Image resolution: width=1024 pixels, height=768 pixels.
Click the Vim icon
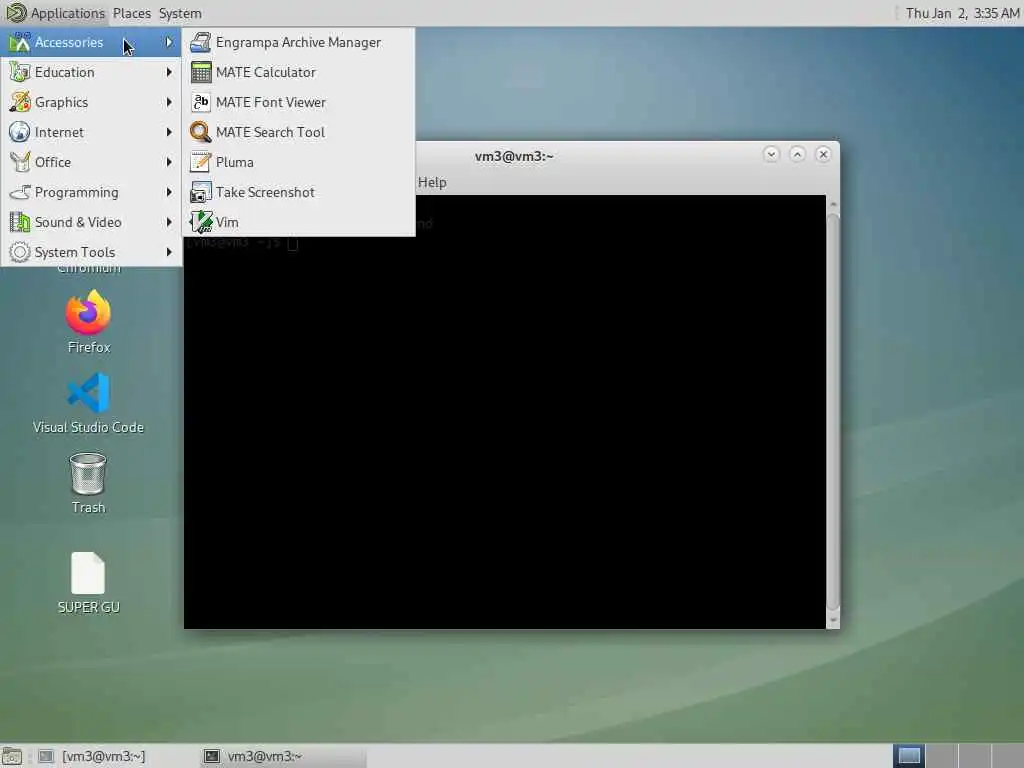(200, 223)
